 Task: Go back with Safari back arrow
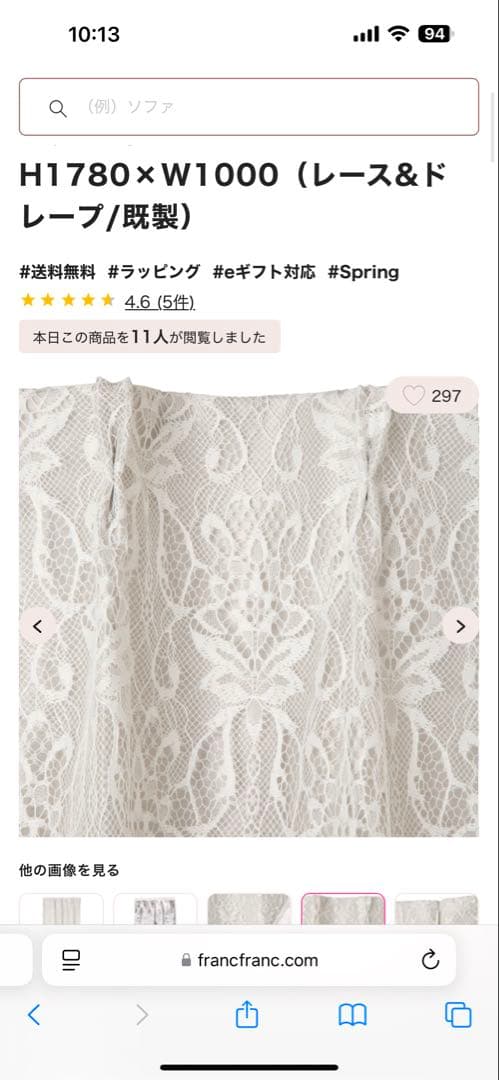(x=34, y=1015)
